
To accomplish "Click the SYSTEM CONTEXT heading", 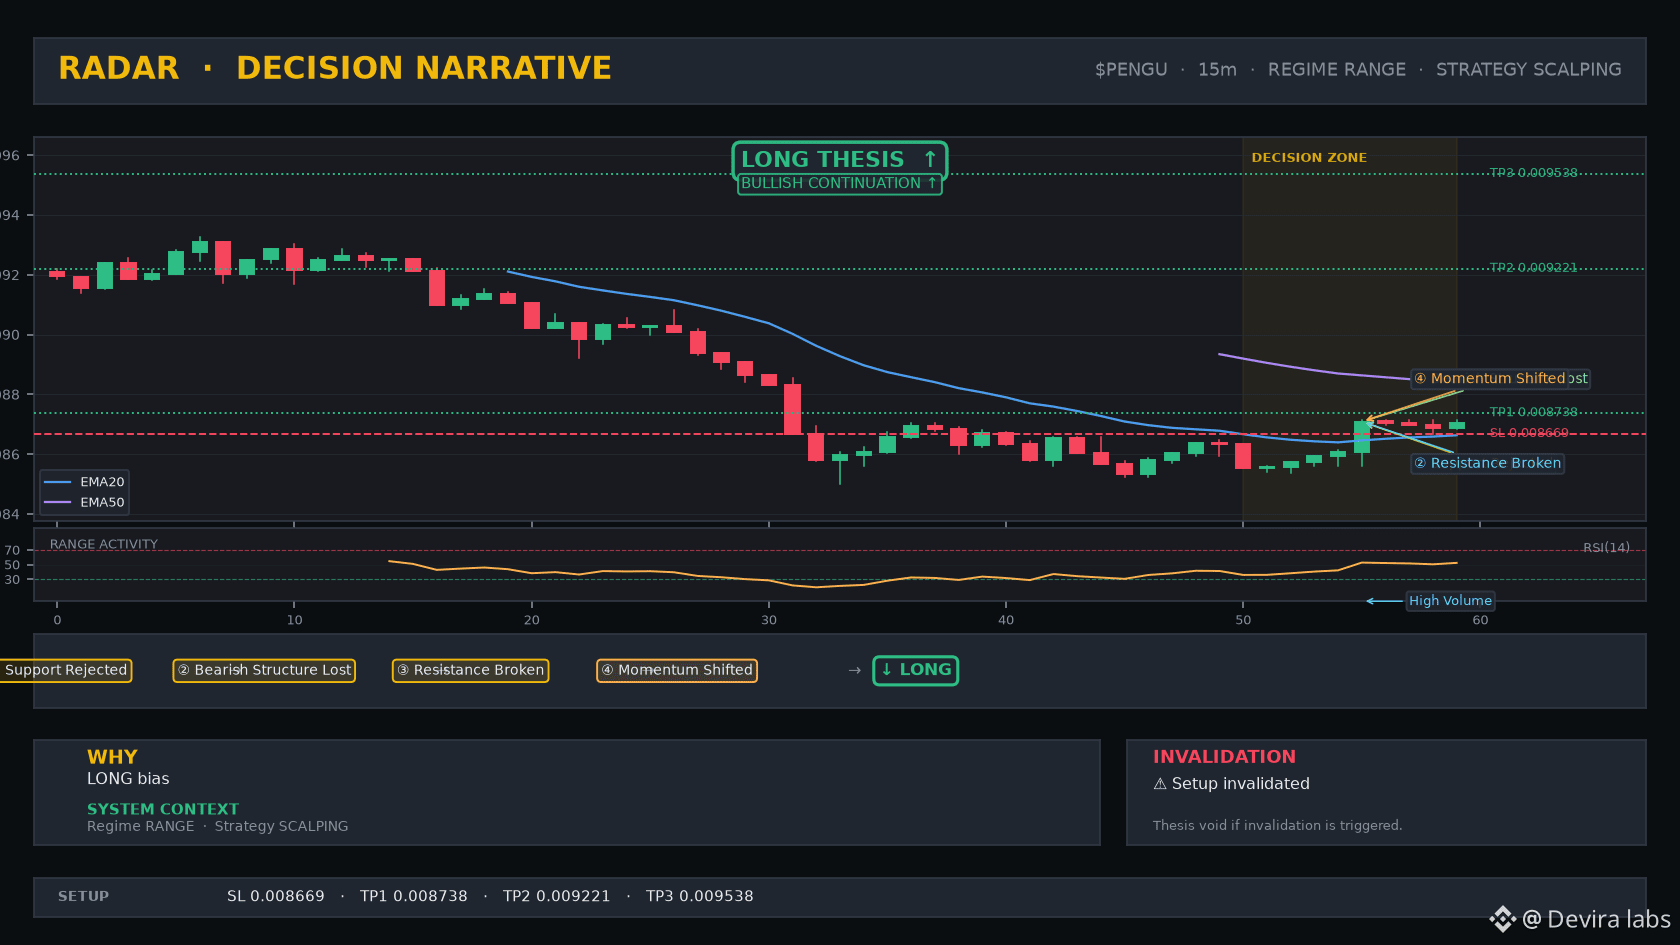I will pyautogui.click(x=163, y=809).
